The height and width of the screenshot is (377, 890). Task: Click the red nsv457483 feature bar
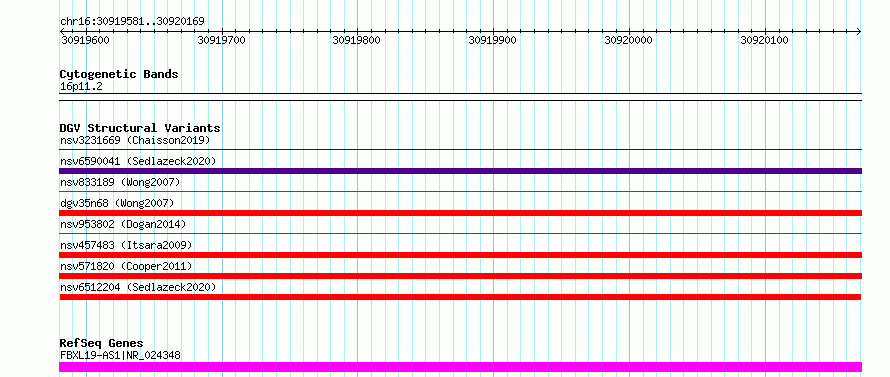[460, 255]
